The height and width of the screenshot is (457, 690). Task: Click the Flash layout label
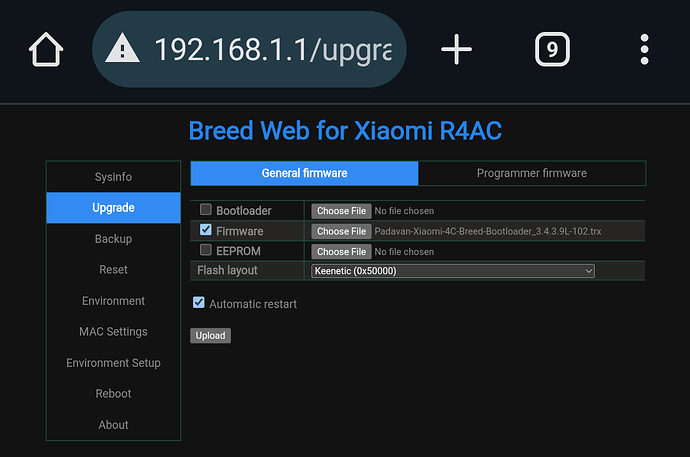[x=227, y=271]
